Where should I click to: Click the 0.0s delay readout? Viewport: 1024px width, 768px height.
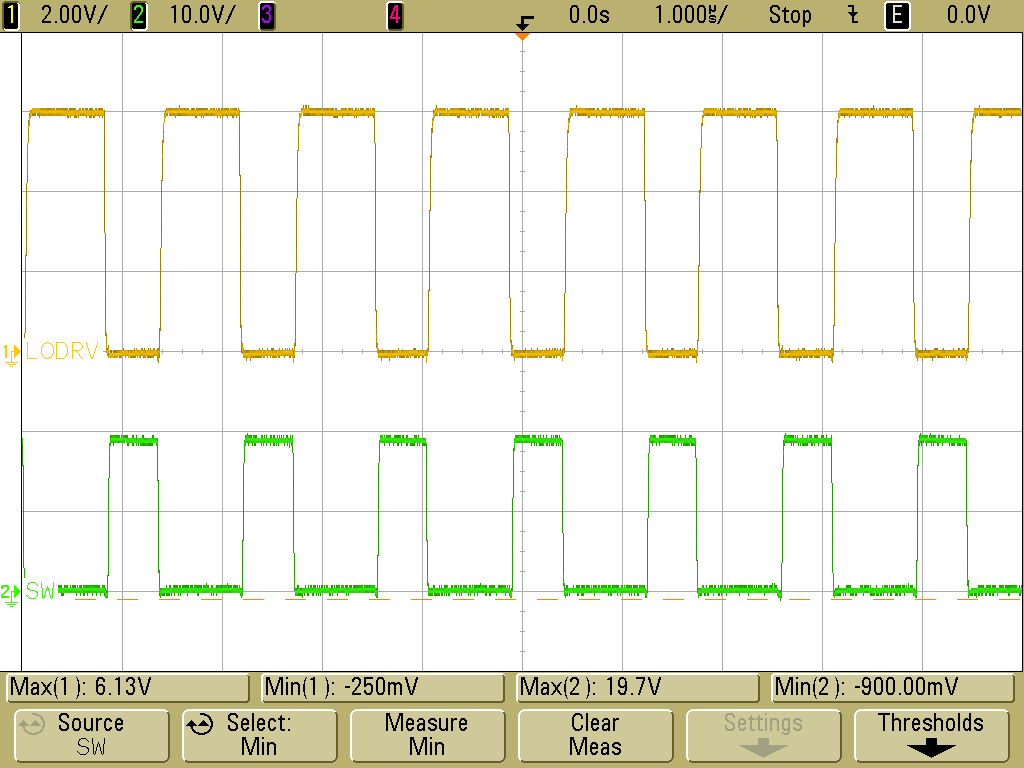tap(589, 15)
